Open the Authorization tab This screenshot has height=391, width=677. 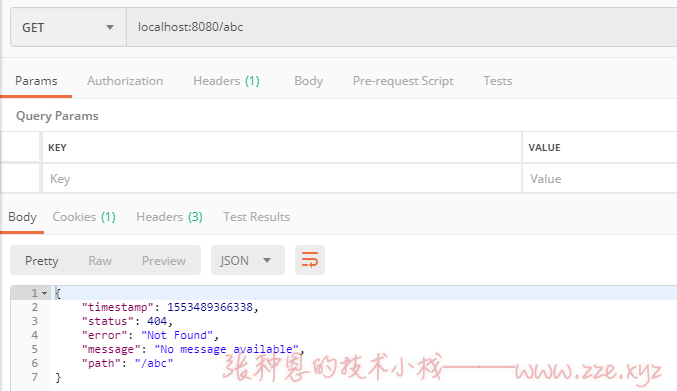click(125, 81)
